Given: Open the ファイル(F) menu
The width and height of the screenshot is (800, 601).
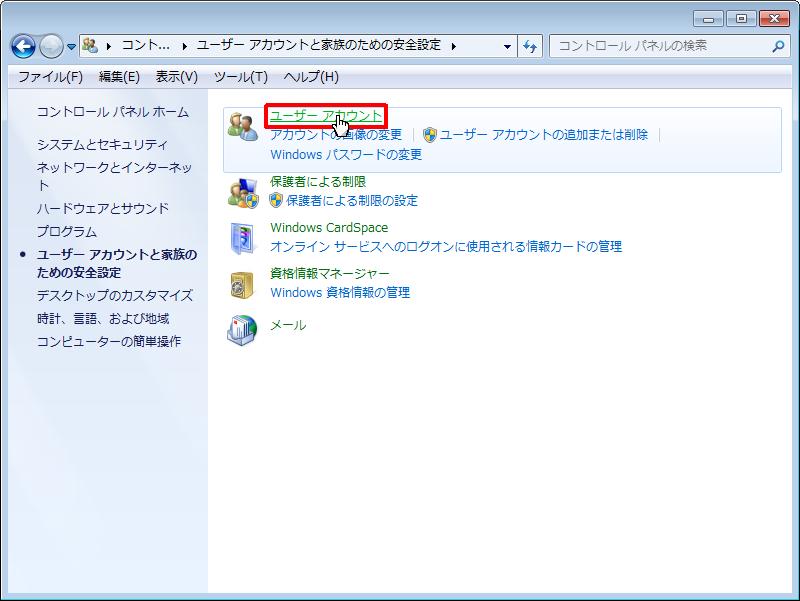Looking at the screenshot, I should 50,77.
